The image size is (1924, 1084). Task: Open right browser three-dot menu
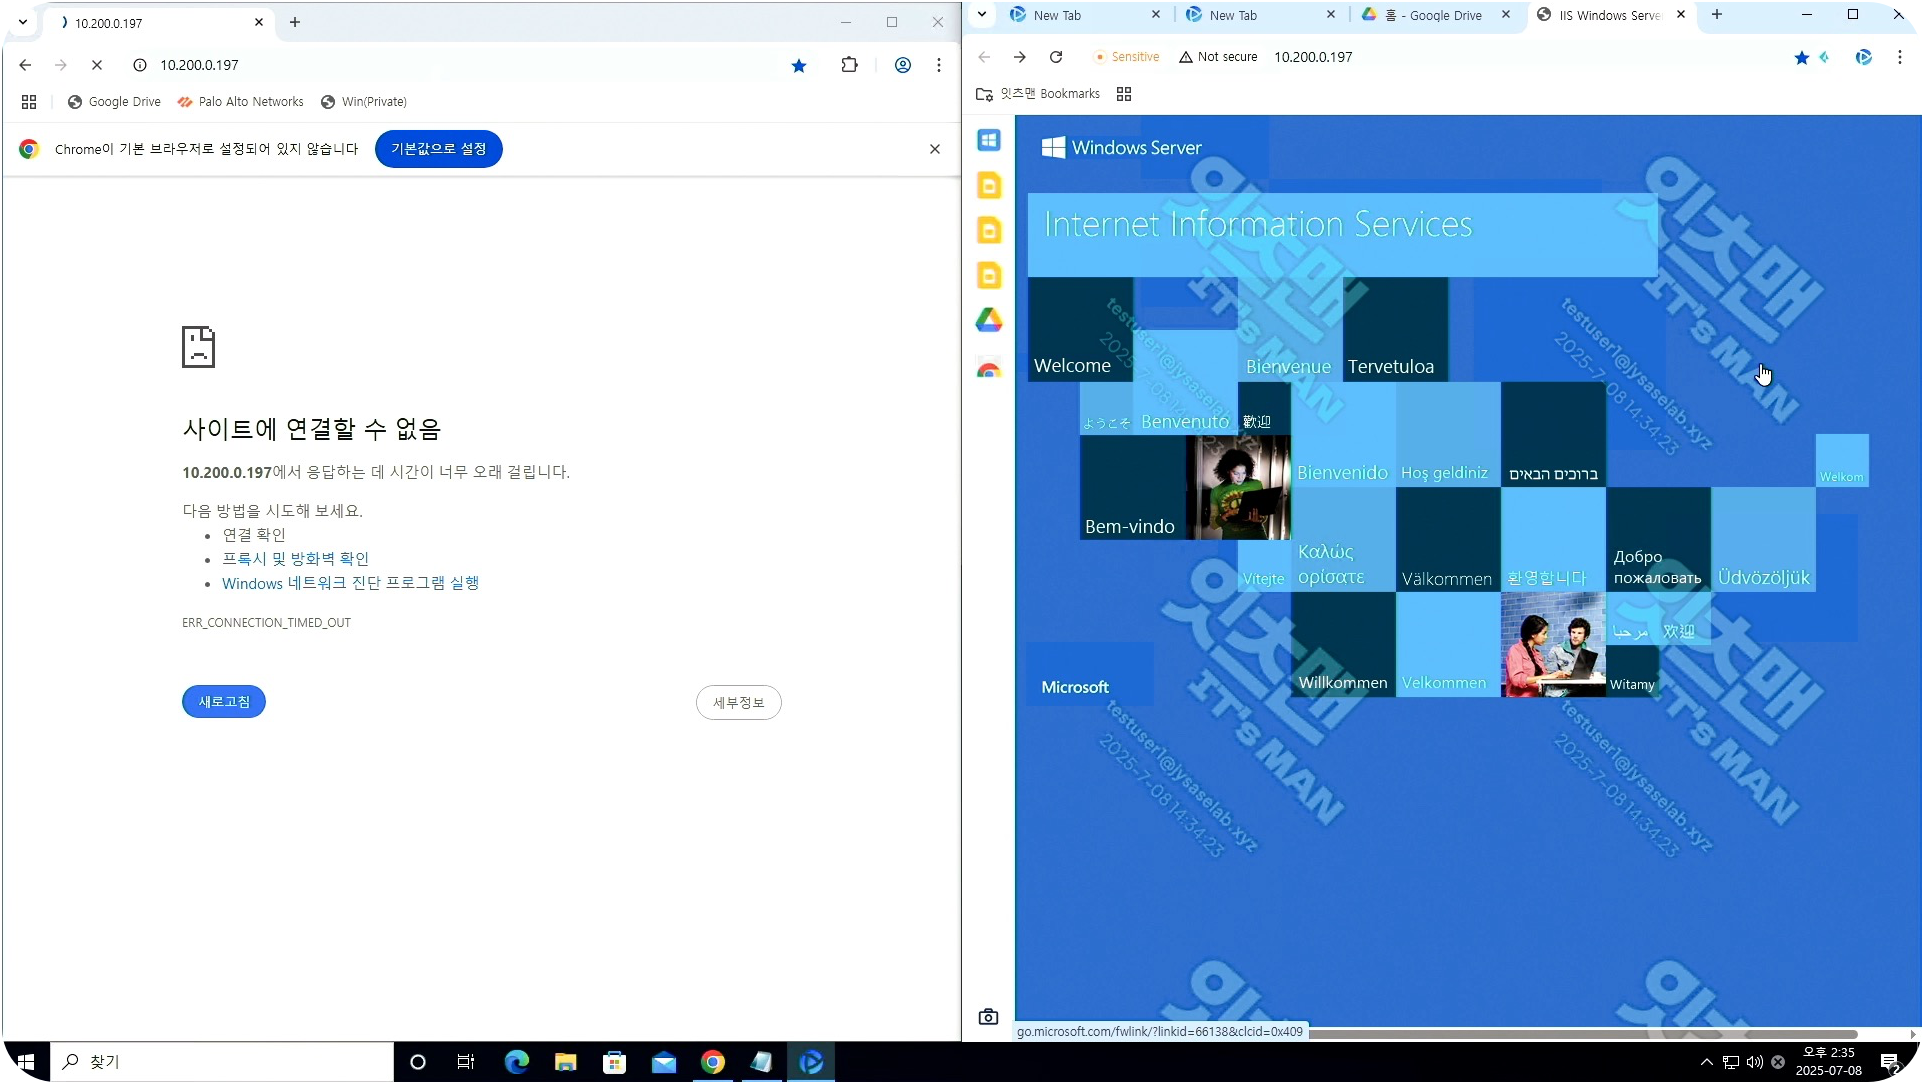1899,58
